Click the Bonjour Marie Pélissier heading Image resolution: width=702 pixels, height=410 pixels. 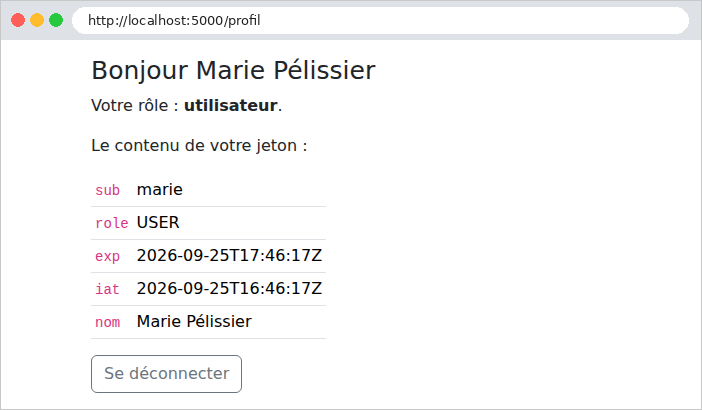[233, 71]
